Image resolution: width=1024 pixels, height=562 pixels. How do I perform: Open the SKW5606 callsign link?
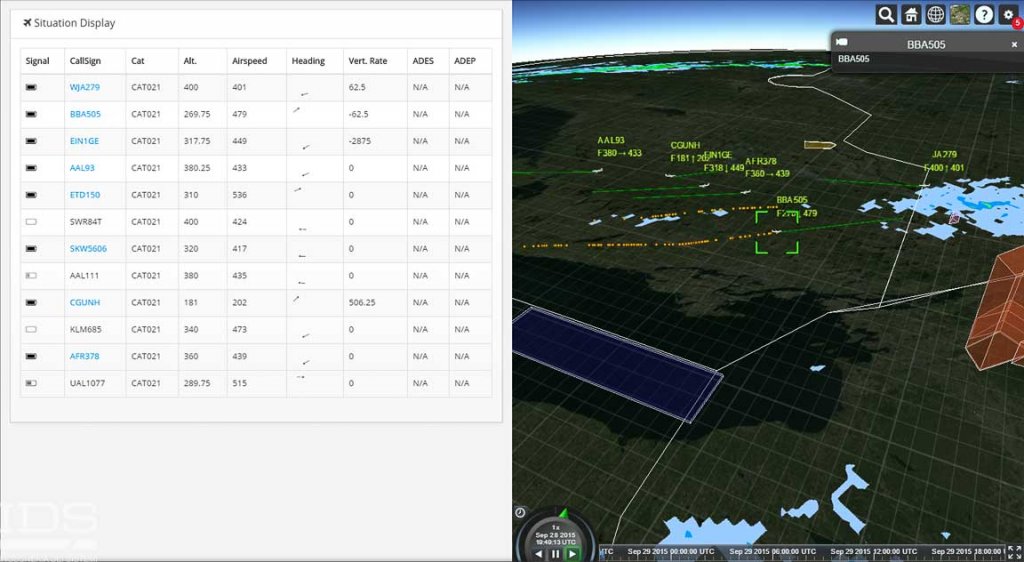88,249
